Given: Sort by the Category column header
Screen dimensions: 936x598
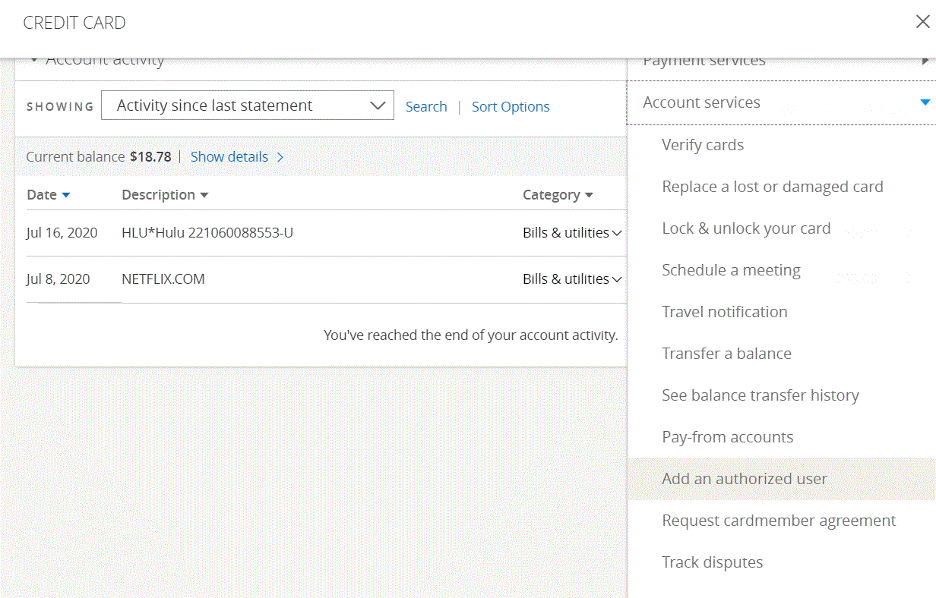Looking at the screenshot, I should pos(557,195).
